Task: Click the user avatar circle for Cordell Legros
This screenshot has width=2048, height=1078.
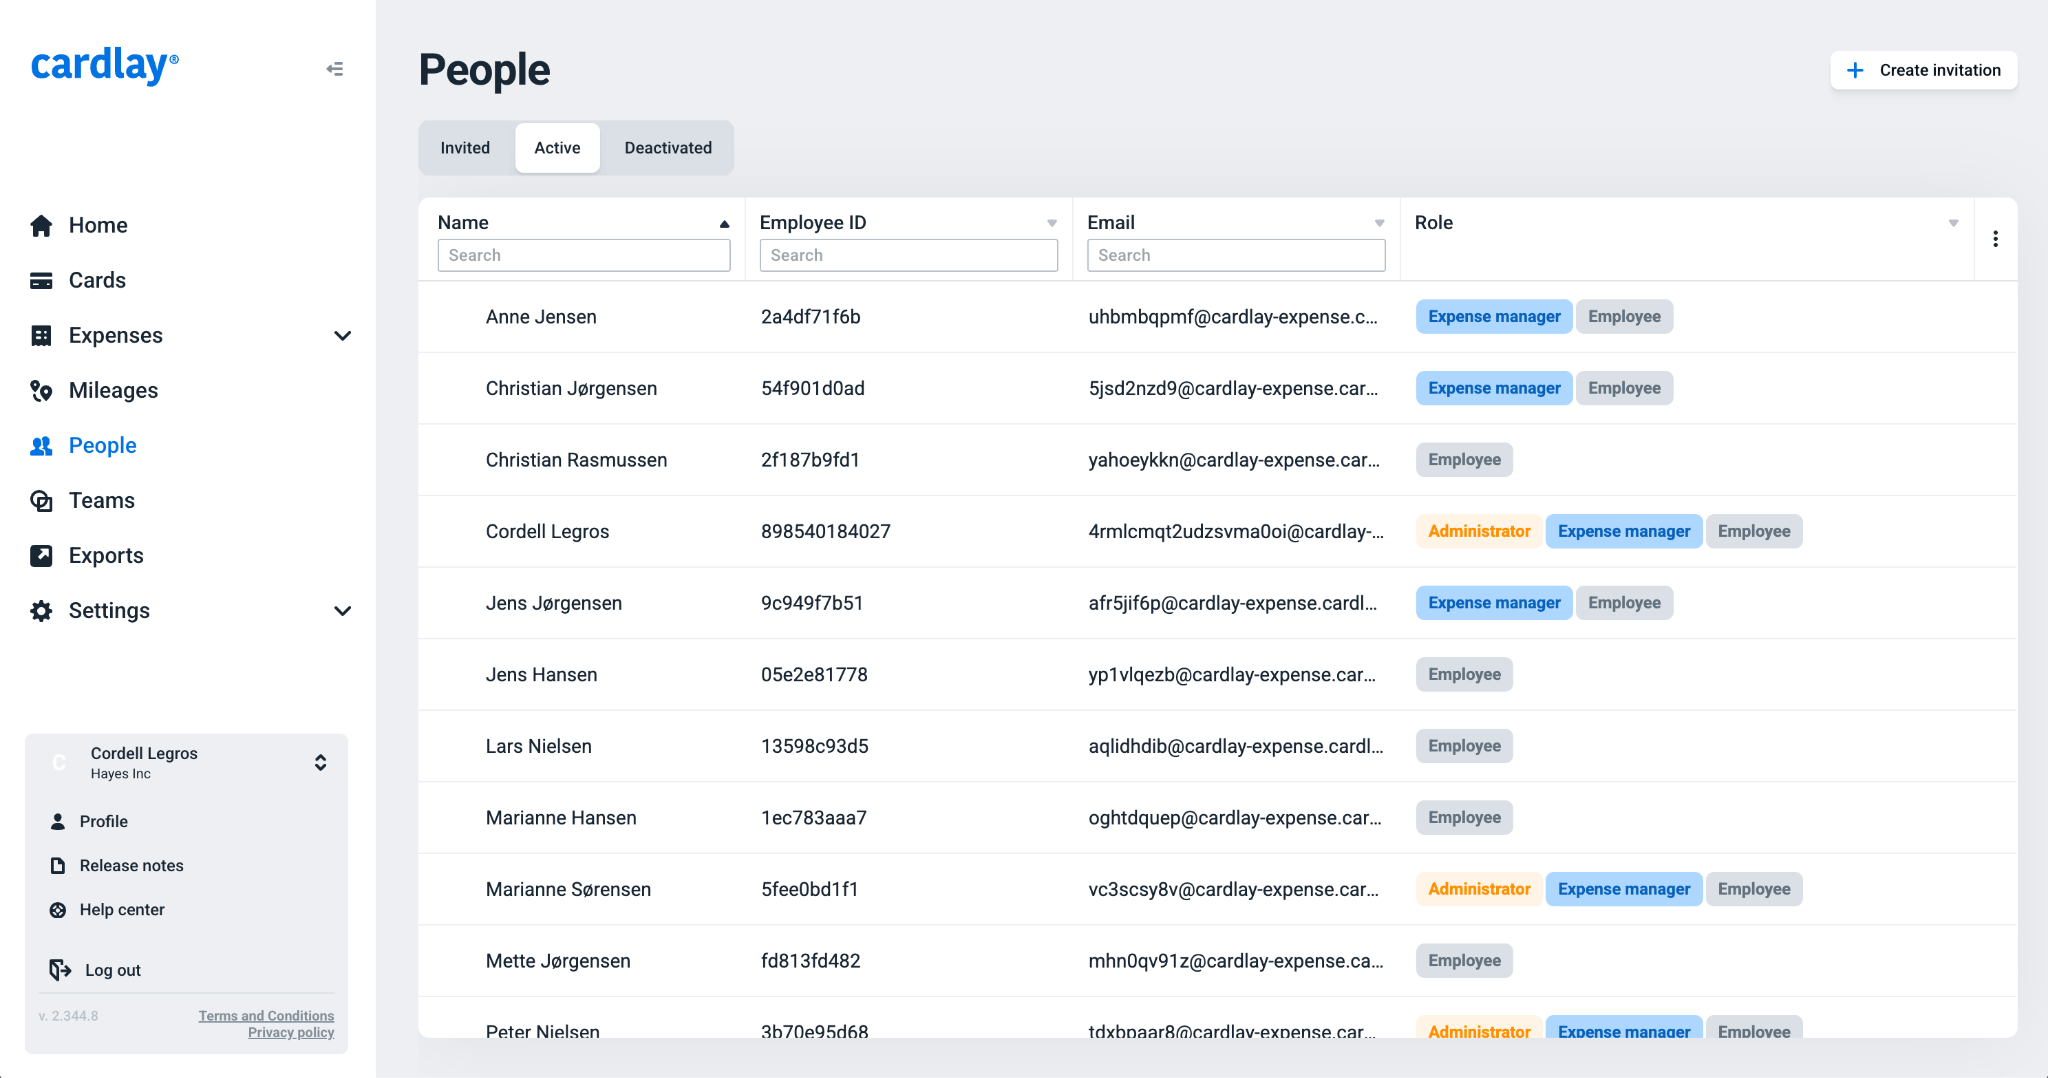Action: [59, 762]
